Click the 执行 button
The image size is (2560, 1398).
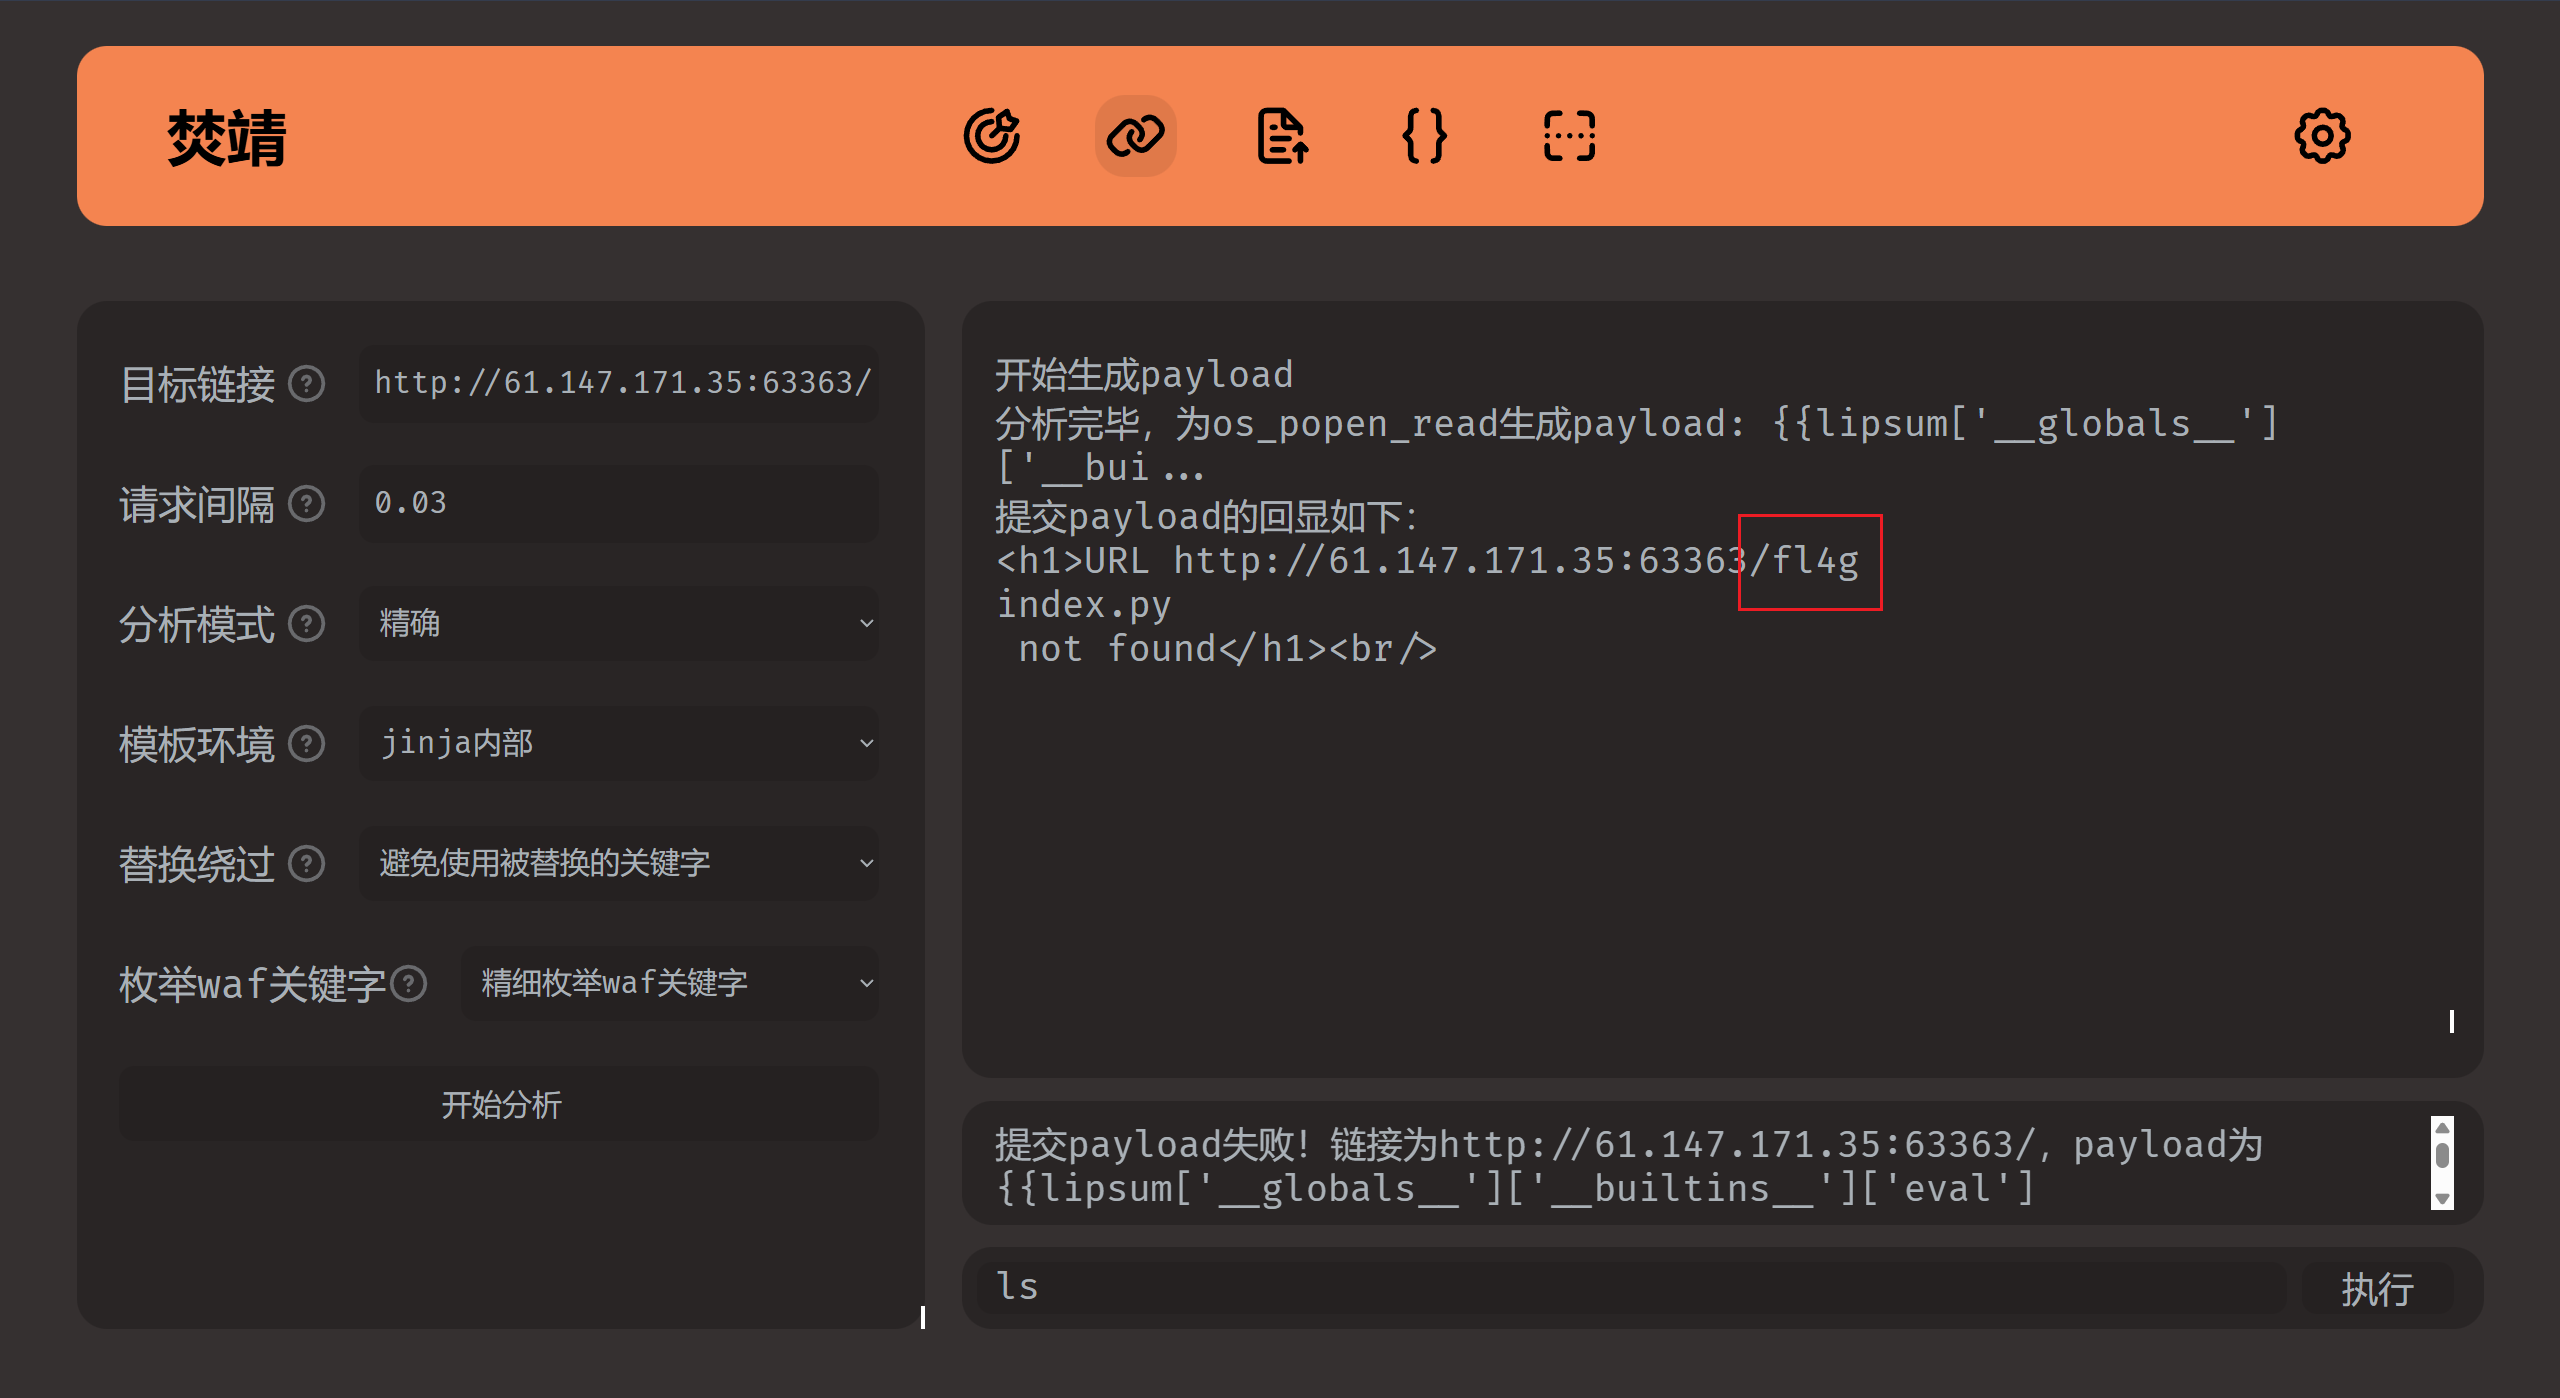pyautogui.click(x=2376, y=1288)
